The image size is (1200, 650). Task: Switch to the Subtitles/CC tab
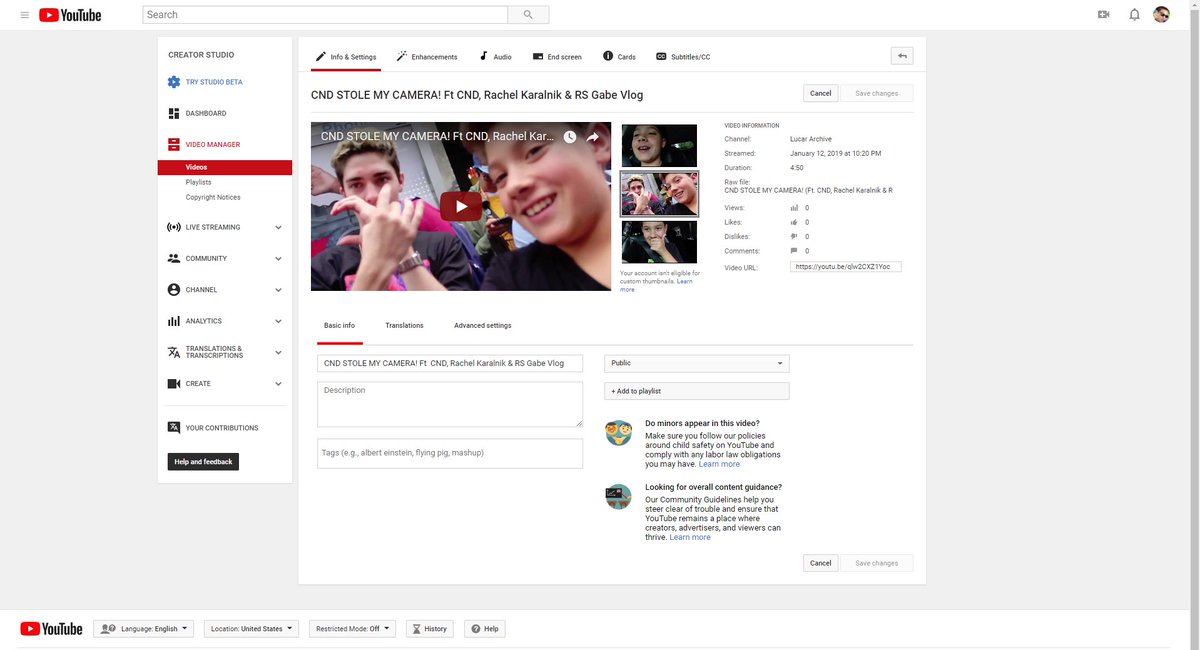click(683, 57)
